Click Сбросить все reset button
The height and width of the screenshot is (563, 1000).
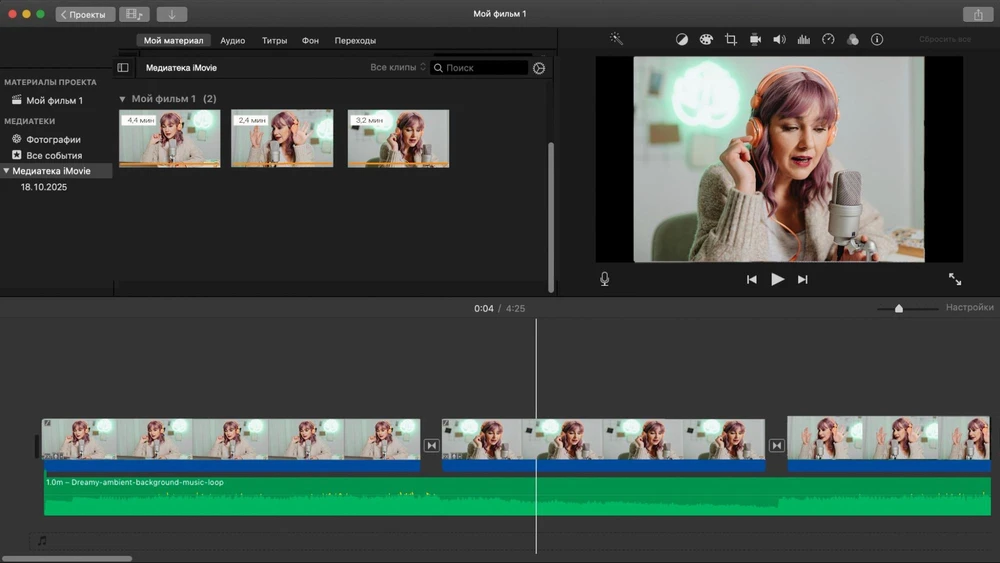point(945,40)
